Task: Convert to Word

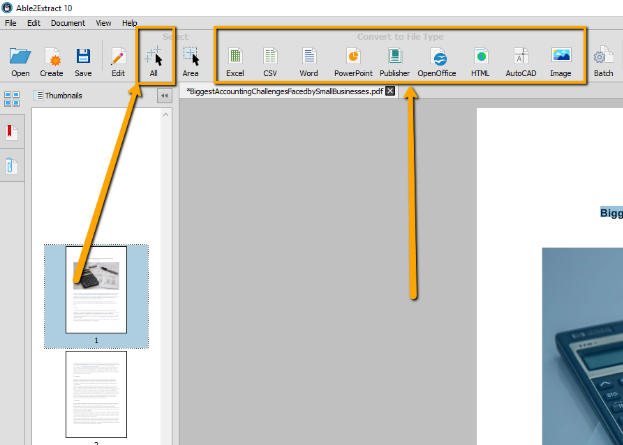Action: [x=309, y=62]
